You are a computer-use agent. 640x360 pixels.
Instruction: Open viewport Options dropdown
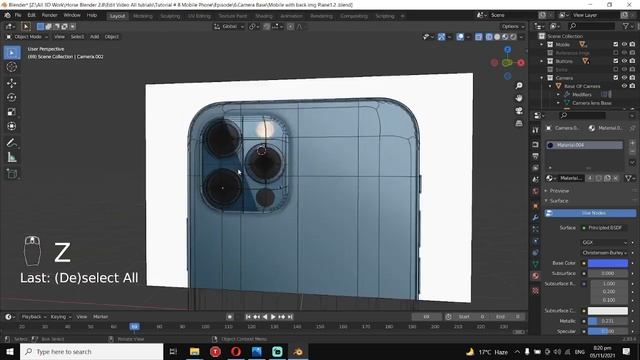[513, 27]
